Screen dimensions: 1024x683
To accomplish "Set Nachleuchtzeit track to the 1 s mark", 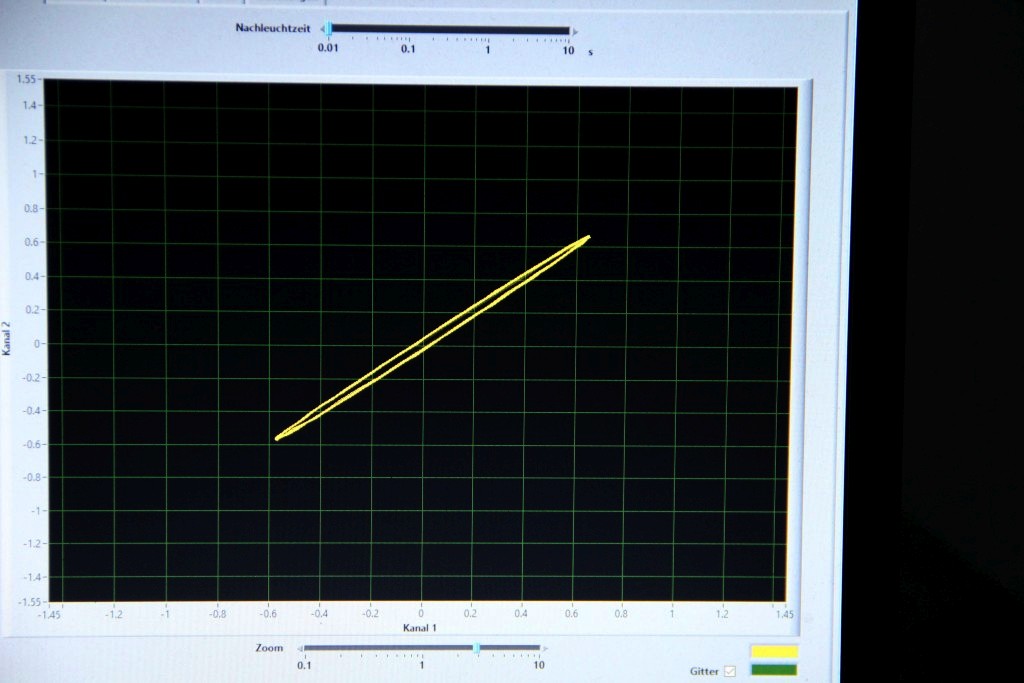I will (488, 31).
